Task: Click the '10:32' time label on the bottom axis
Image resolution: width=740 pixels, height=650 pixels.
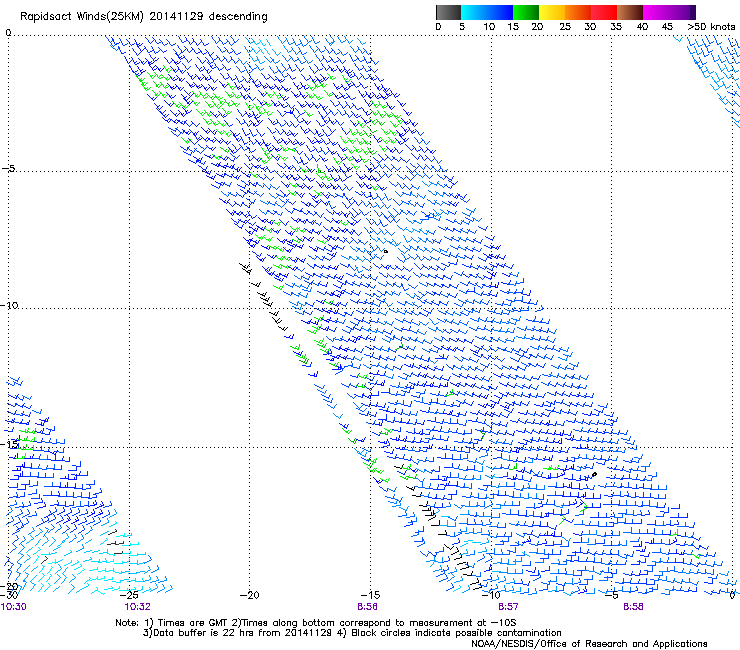Action: click(137, 607)
